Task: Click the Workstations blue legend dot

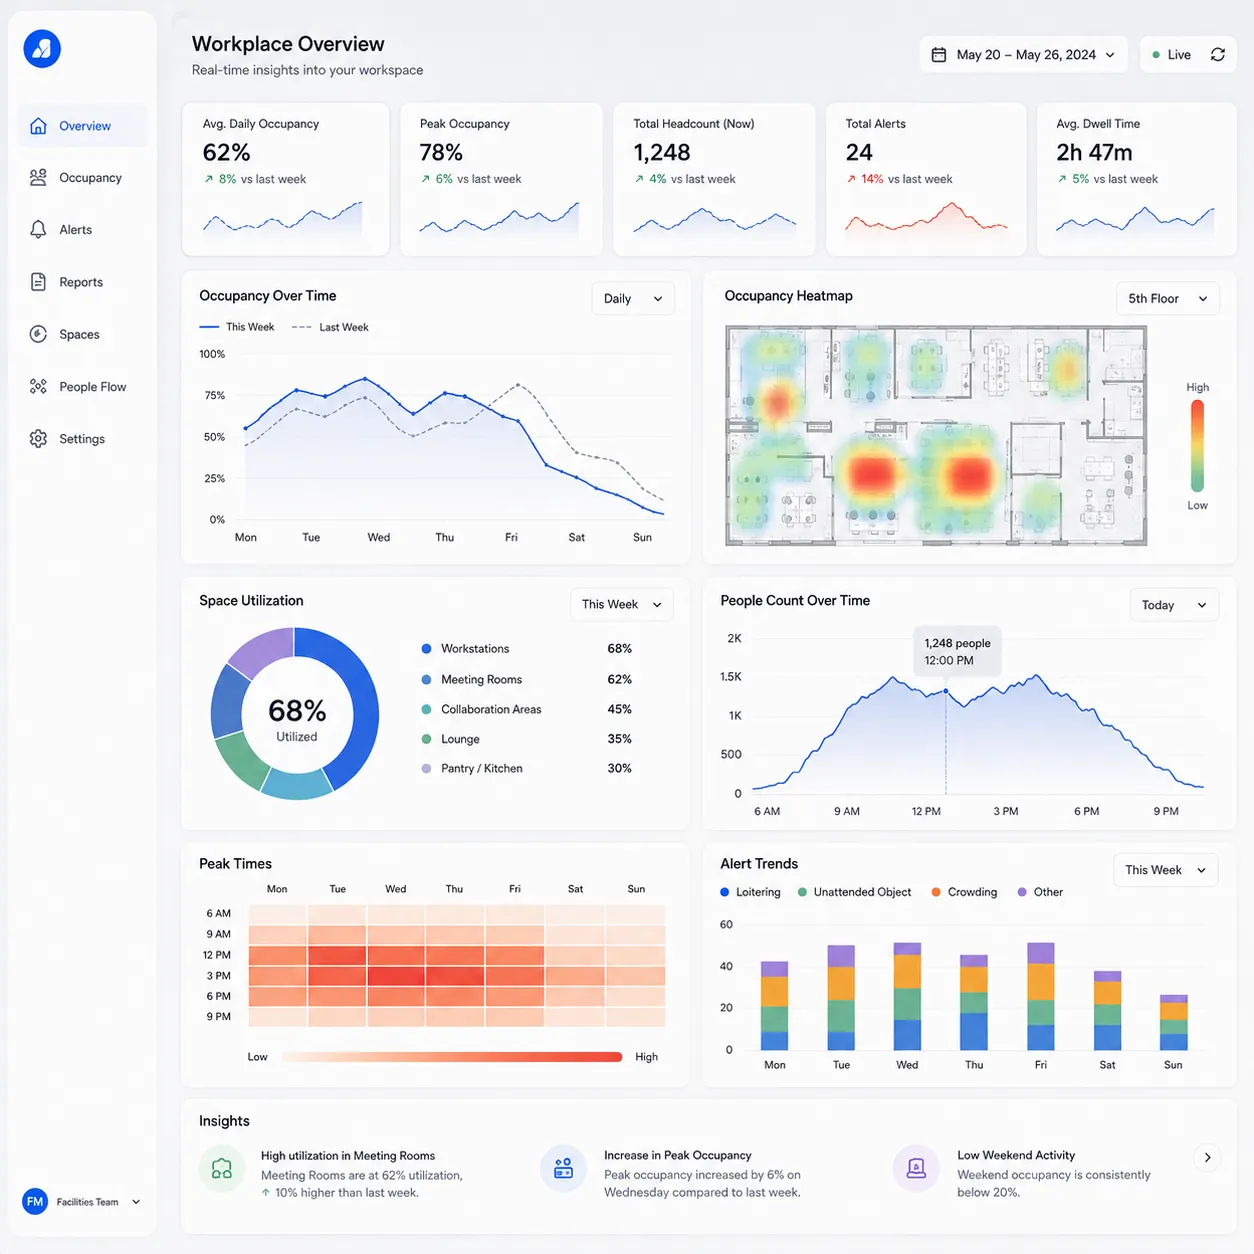Action: point(427,649)
